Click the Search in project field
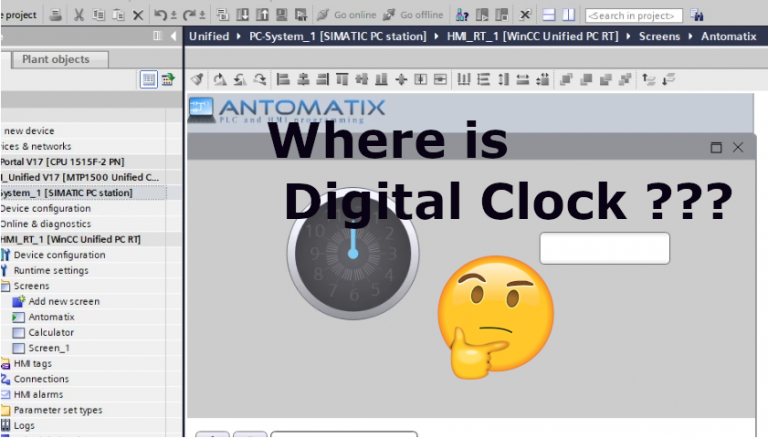The height and width of the screenshot is (438, 768). point(634,16)
